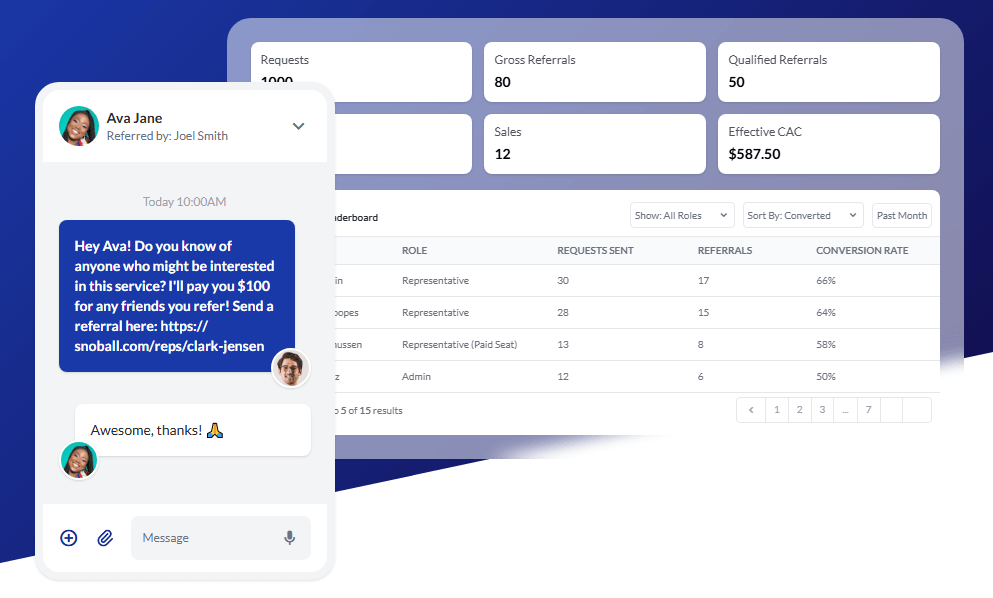Go to page 3 of results
Screen dimensions: 993x598
pyautogui.click(x=822, y=409)
